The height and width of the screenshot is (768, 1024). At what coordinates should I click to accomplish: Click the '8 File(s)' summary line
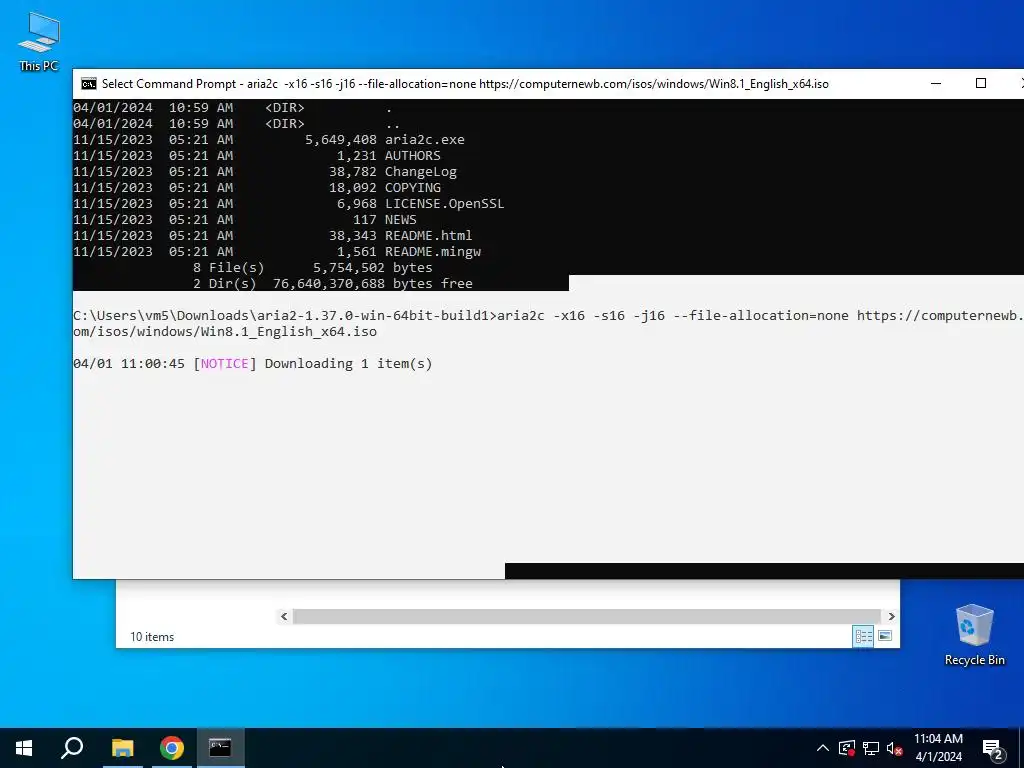tap(312, 268)
